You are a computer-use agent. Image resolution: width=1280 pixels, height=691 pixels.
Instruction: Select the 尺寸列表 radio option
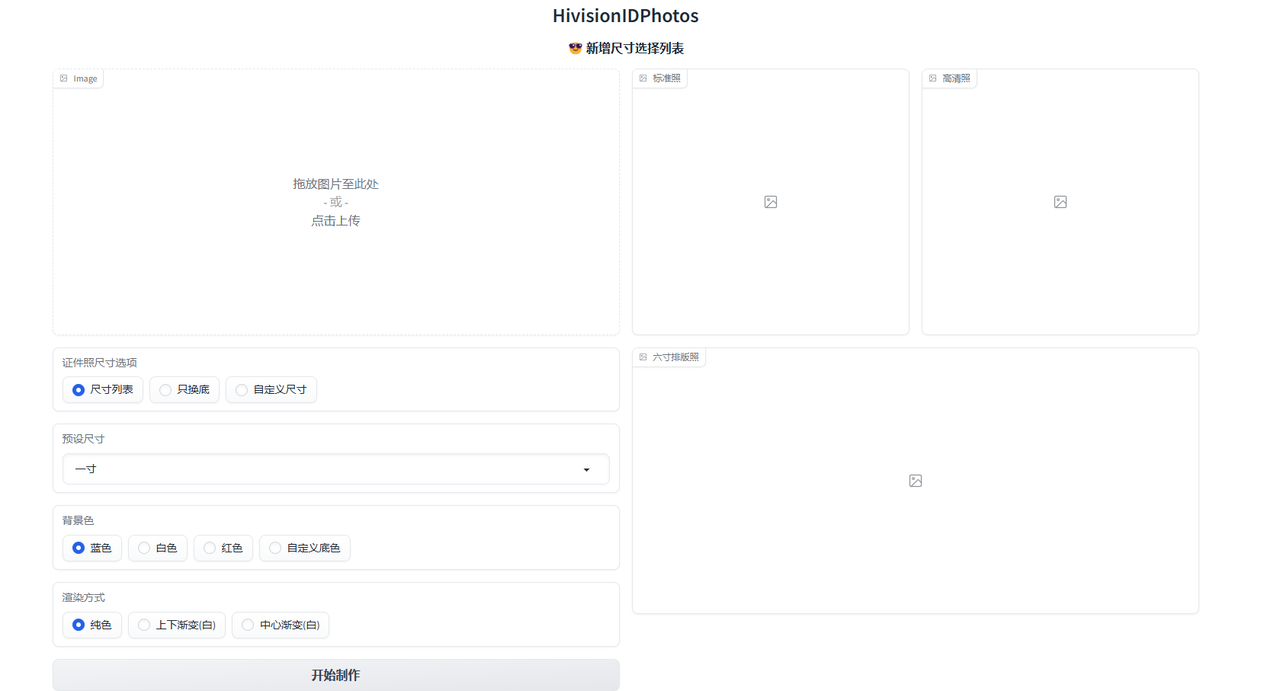[79, 390]
